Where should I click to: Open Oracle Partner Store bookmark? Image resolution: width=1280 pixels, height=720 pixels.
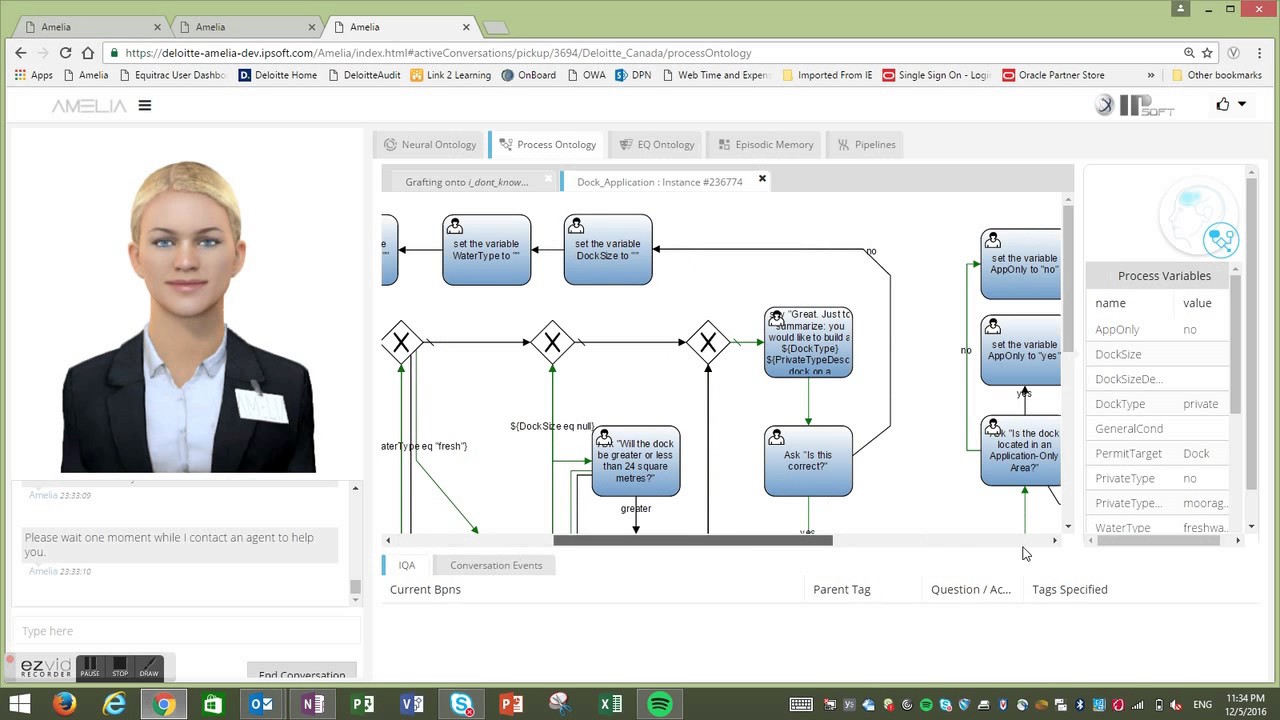(x=1053, y=75)
